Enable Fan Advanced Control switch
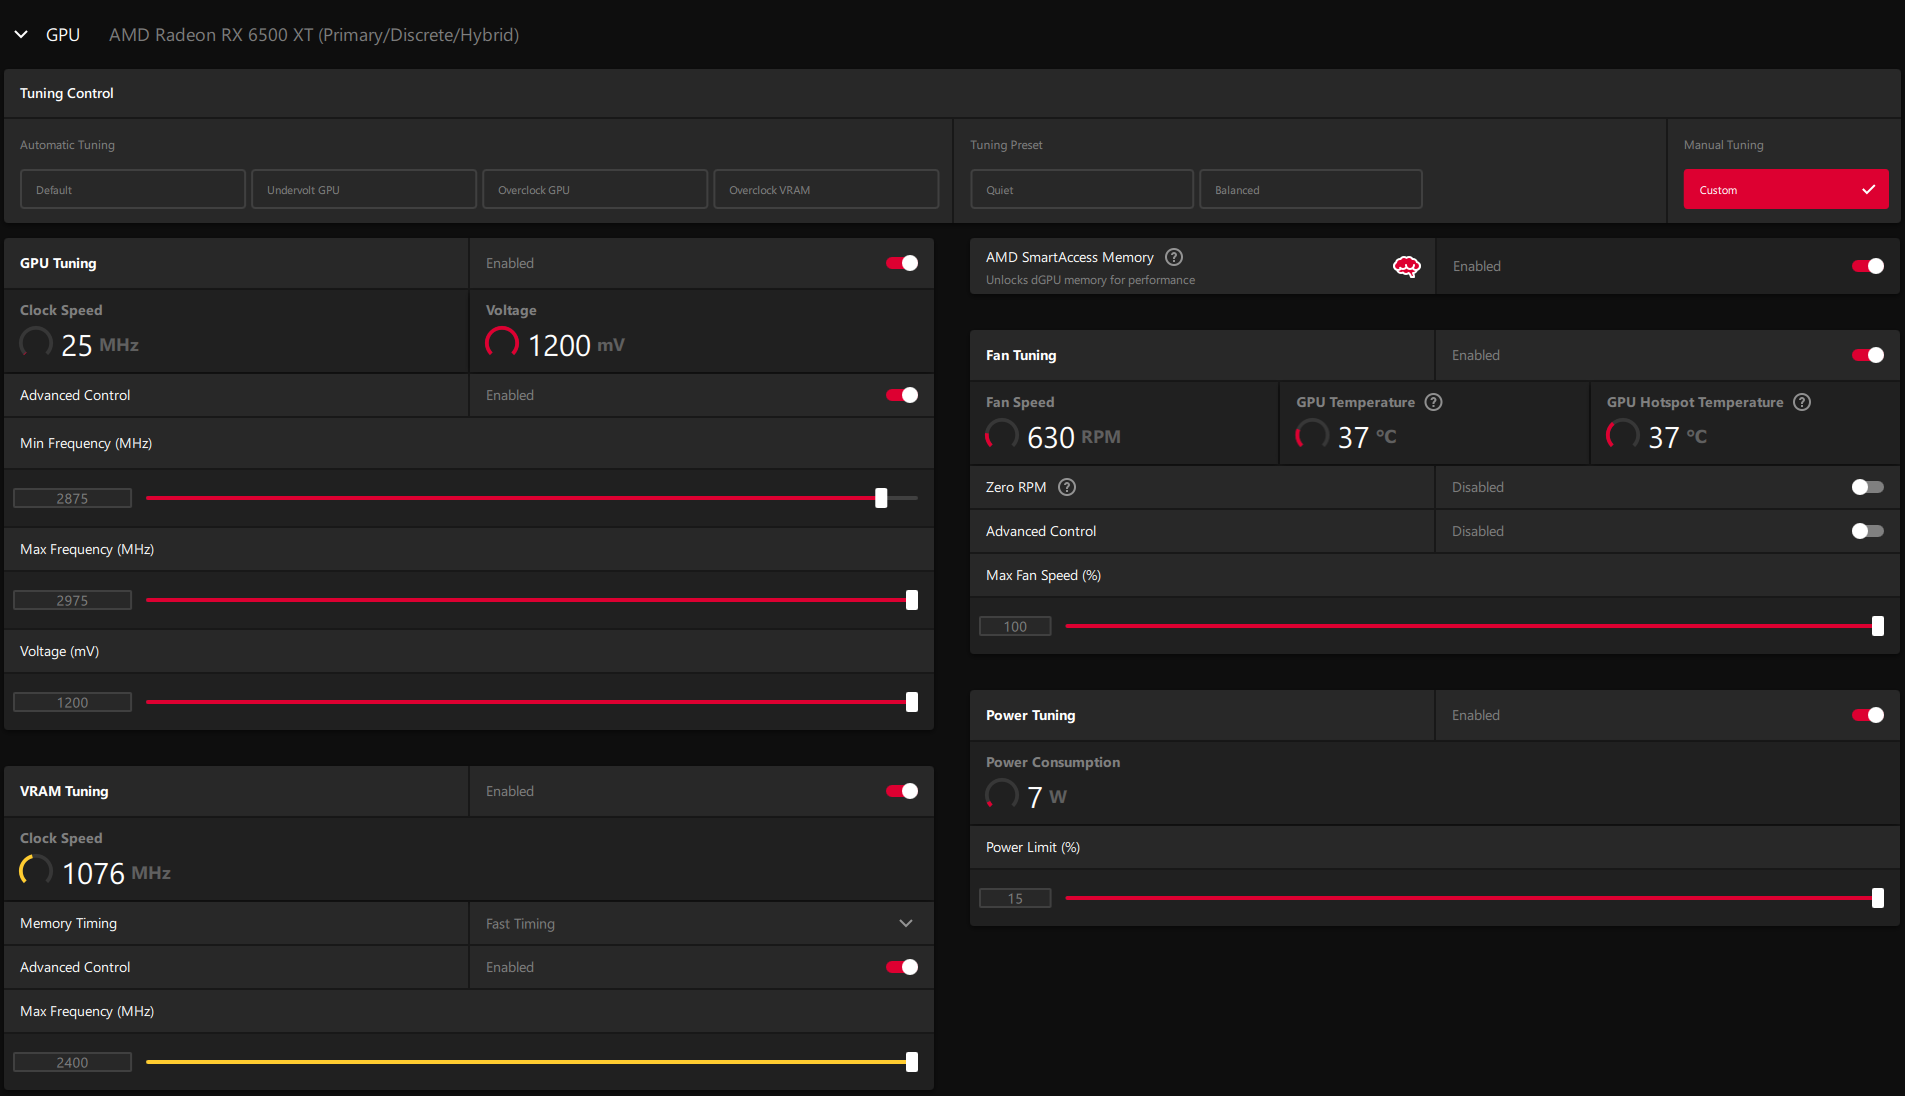This screenshot has height=1096, width=1905. [x=1868, y=531]
